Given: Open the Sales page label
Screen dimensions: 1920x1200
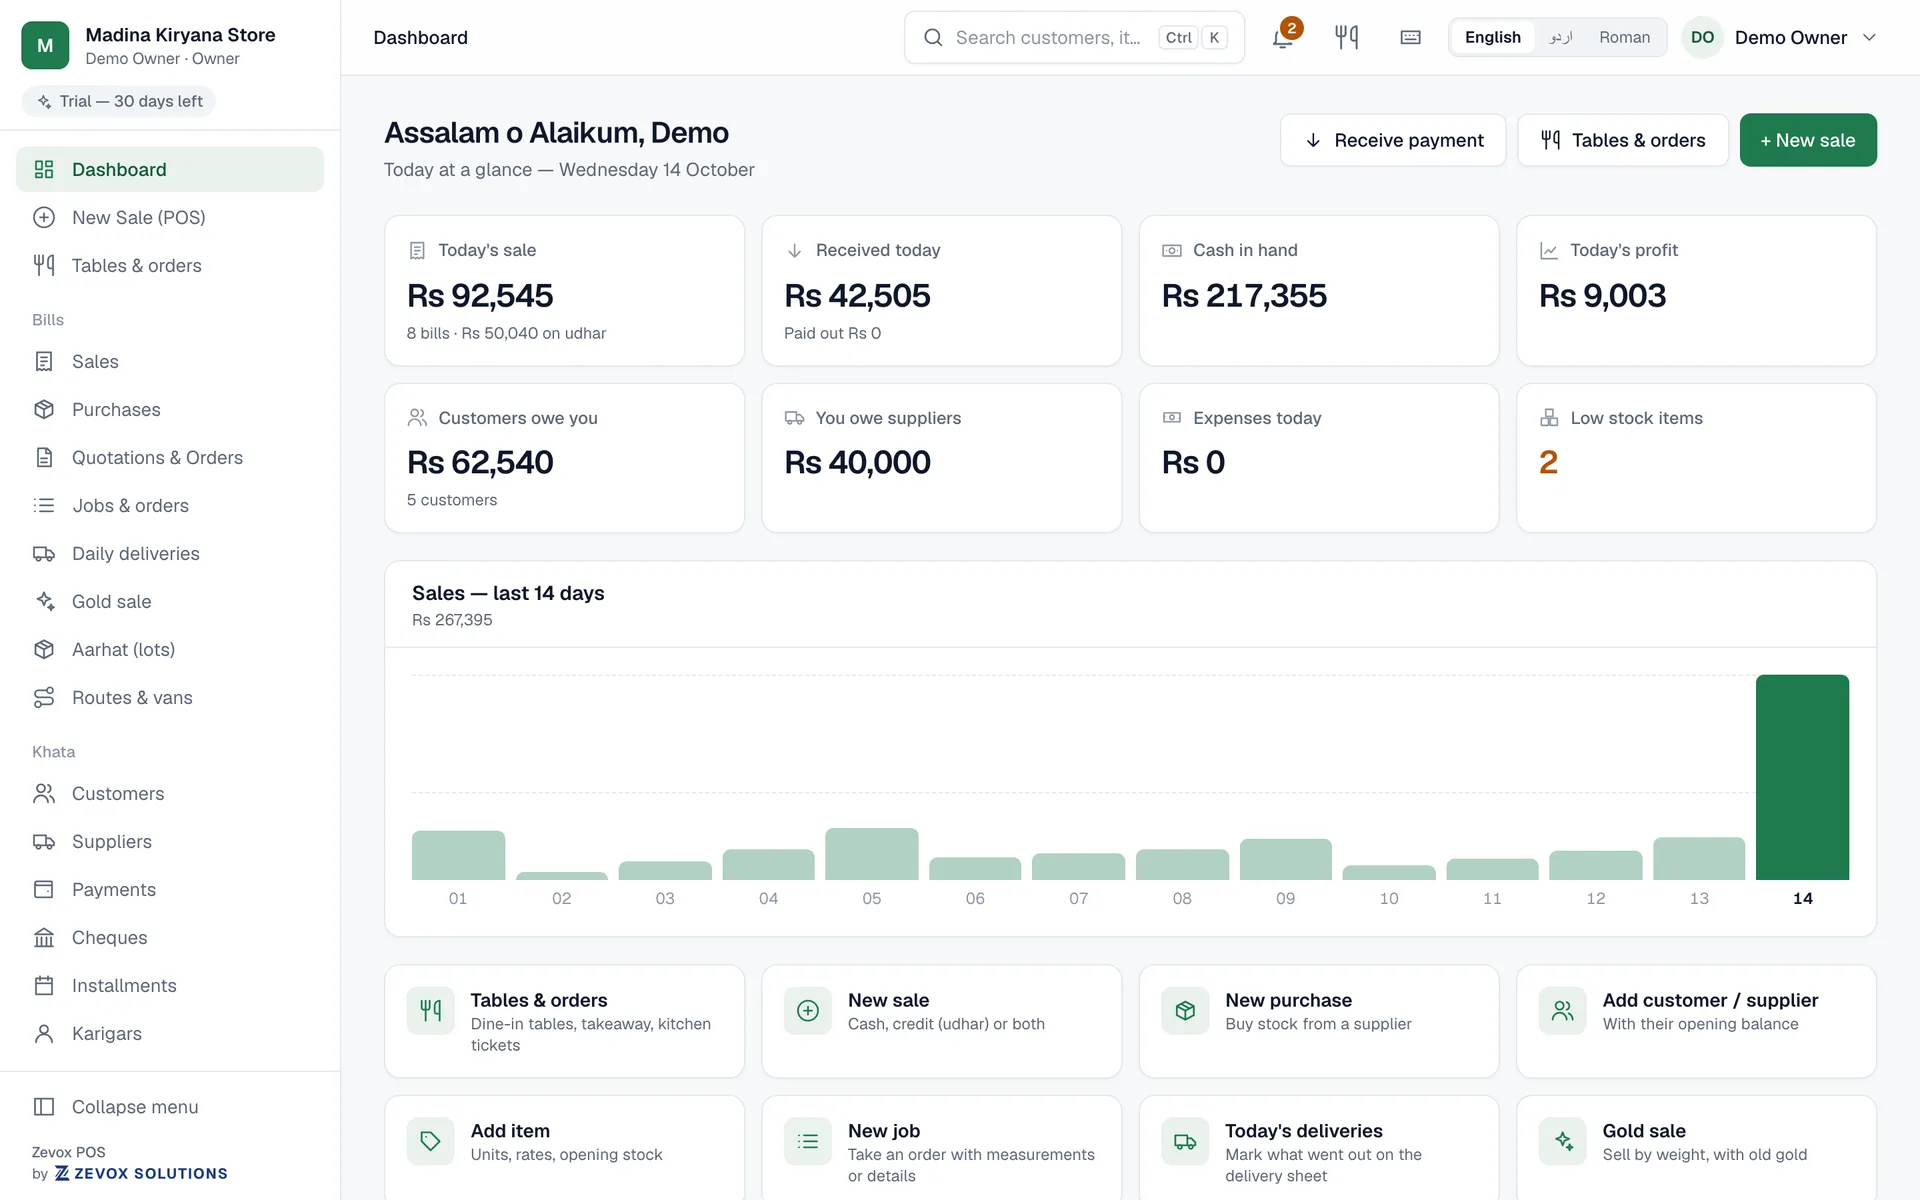Looking at the screenshot, I should (x=95, y=361).
